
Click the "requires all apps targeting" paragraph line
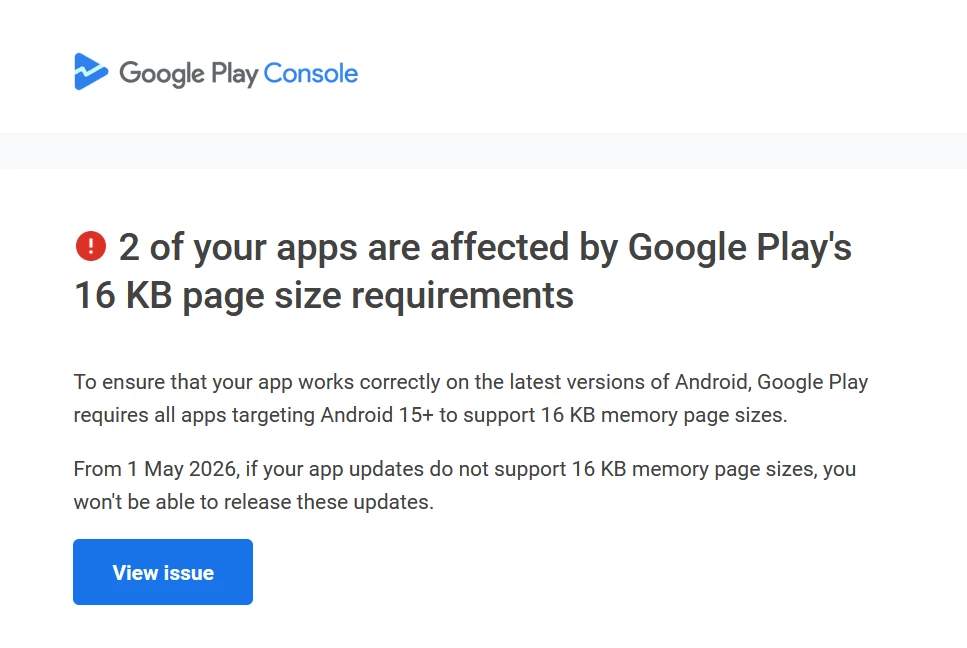[430, 415]
